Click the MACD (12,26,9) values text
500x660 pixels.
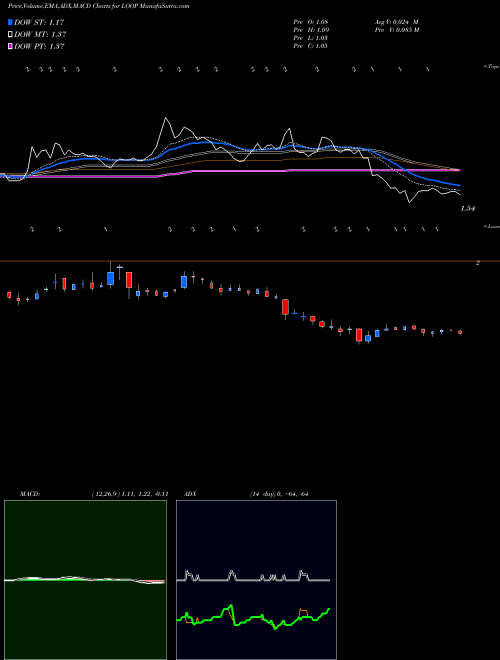pyautogui.click(x=130, y=494)
